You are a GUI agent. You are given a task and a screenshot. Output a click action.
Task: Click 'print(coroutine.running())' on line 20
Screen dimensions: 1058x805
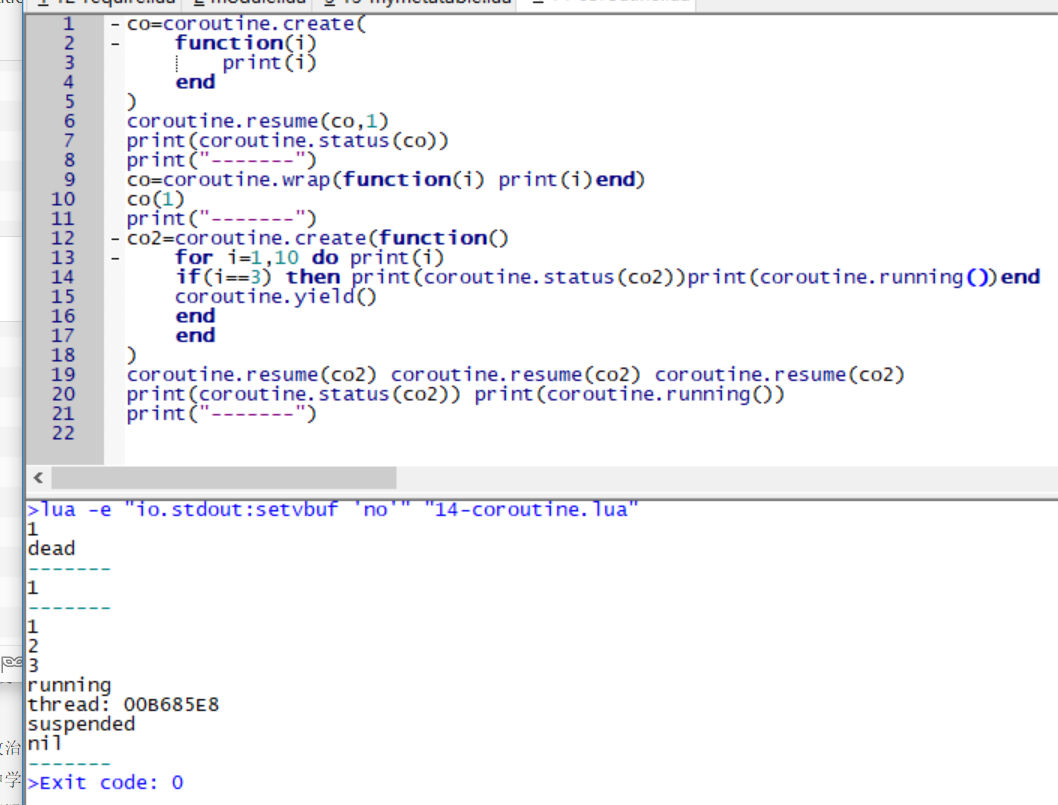coord(630,395)
